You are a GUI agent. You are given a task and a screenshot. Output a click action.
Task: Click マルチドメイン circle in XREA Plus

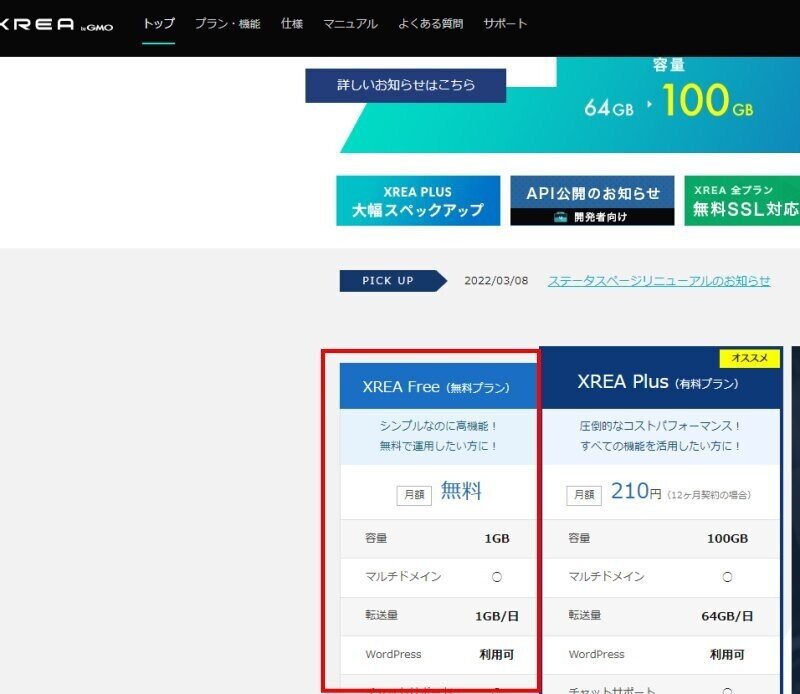tap(727, 577)
